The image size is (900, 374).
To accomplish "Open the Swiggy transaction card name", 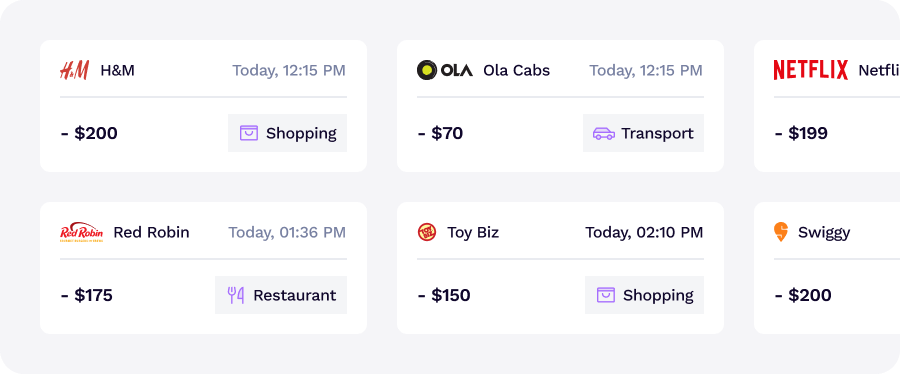I will point(824,233).
